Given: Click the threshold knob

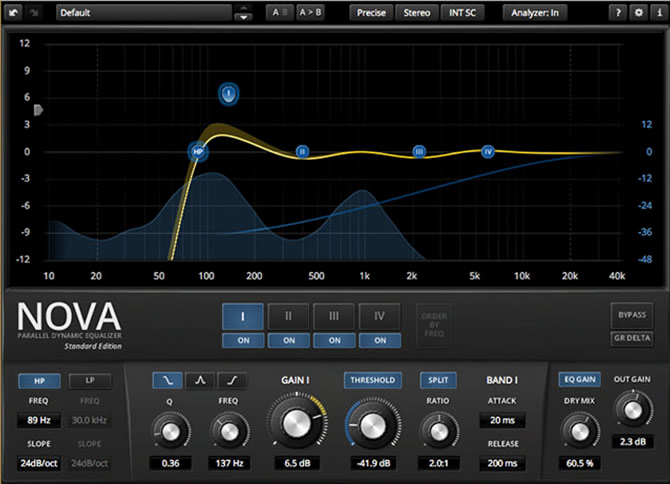Looking at the screenshot, I should click(x=373, y=425).
